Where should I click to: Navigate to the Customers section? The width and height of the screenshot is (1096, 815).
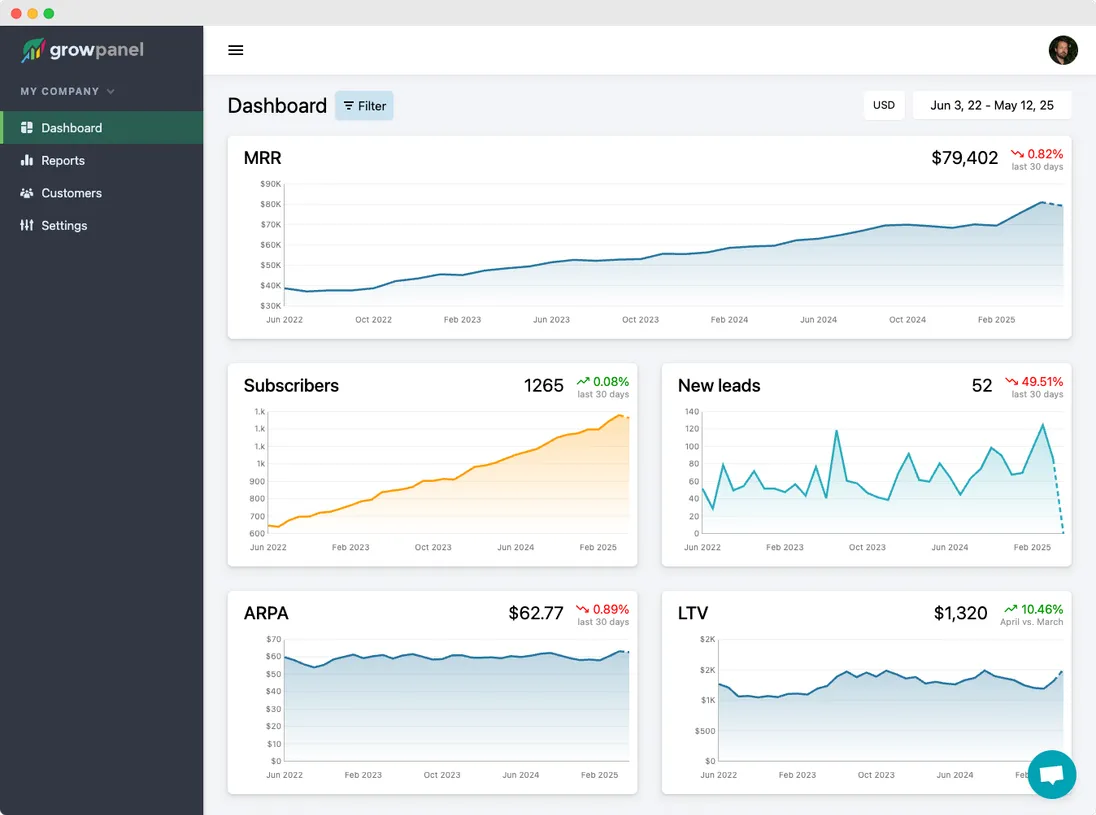71,193
